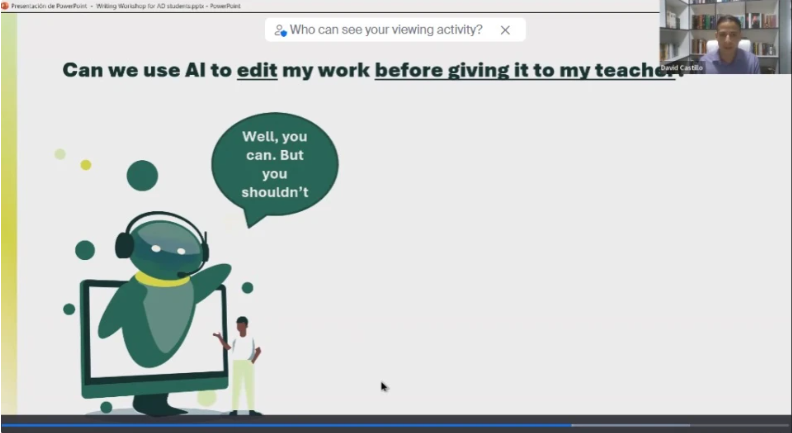Jump to the unbuffered end of the video timeline
This screenshot has height=433, width=792.
point(740,425)
